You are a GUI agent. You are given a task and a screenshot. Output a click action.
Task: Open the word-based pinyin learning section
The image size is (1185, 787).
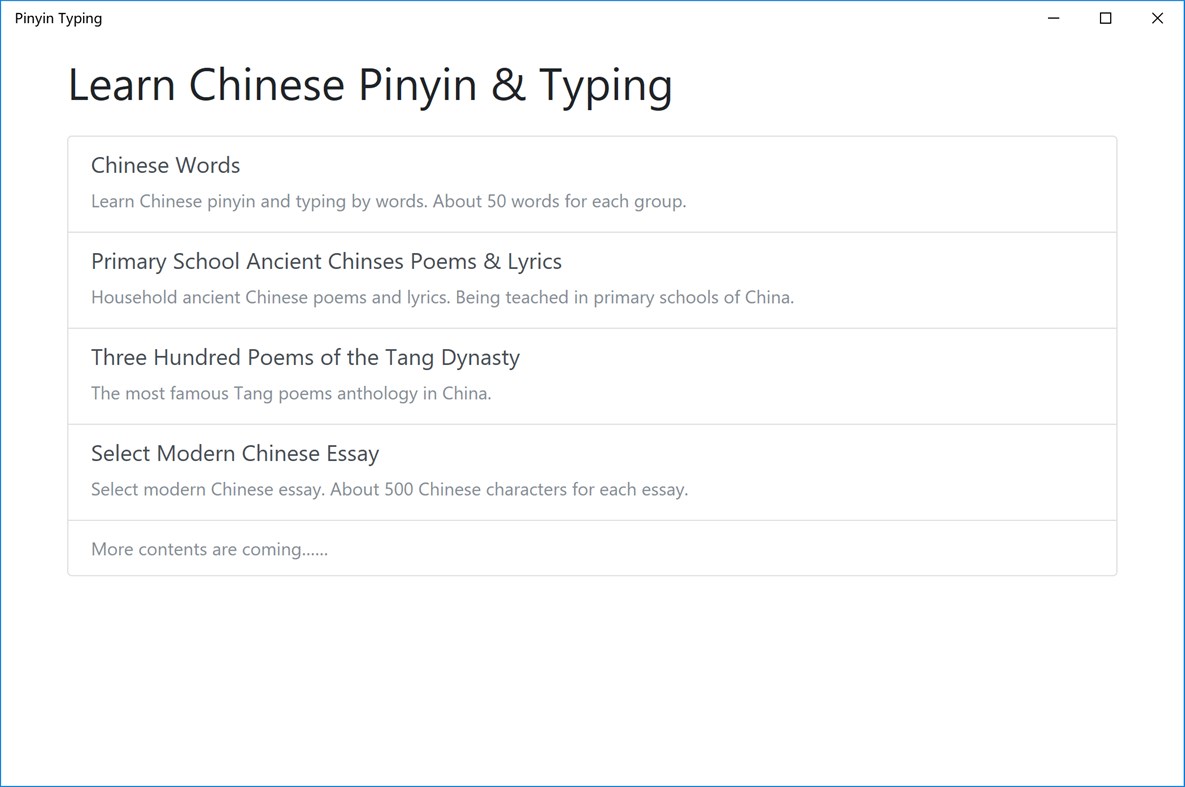(x=591, y=184)
